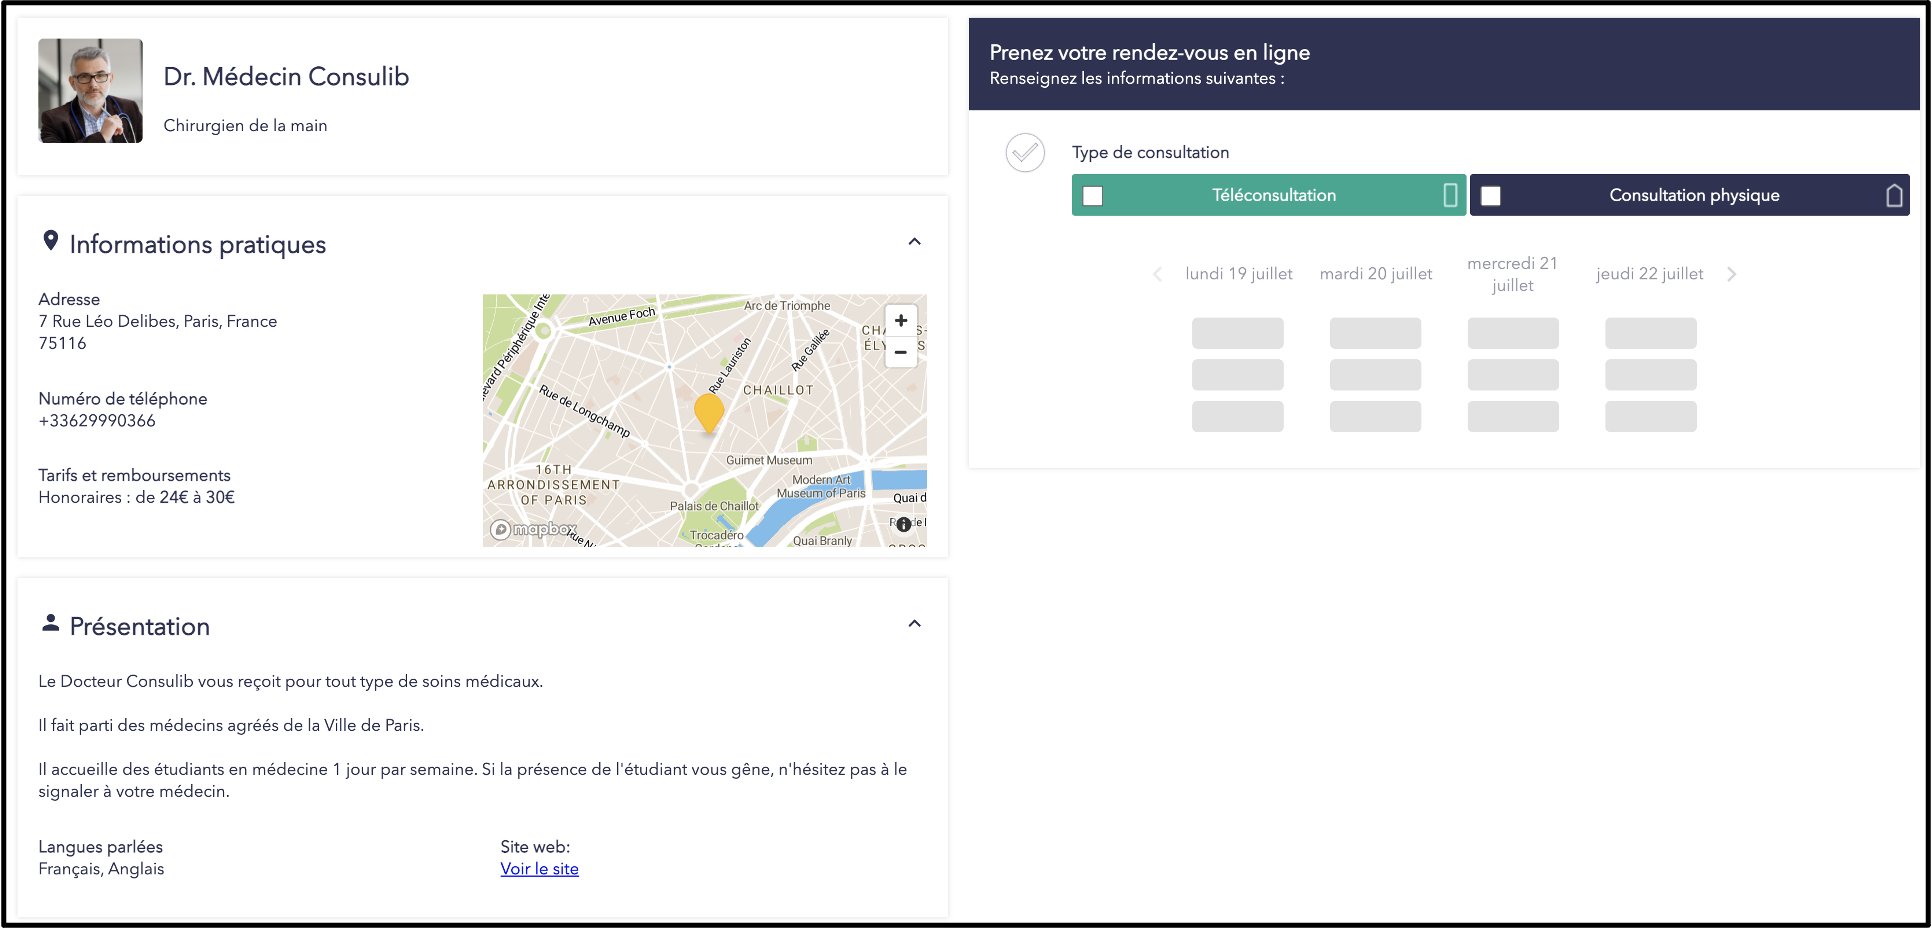Image resolution: width=1932 pixels, height=928 pixels.
Task: Click Dr. Médecin Consulib's profile photo
Action: pyautogui.click(x=90, y=91)
